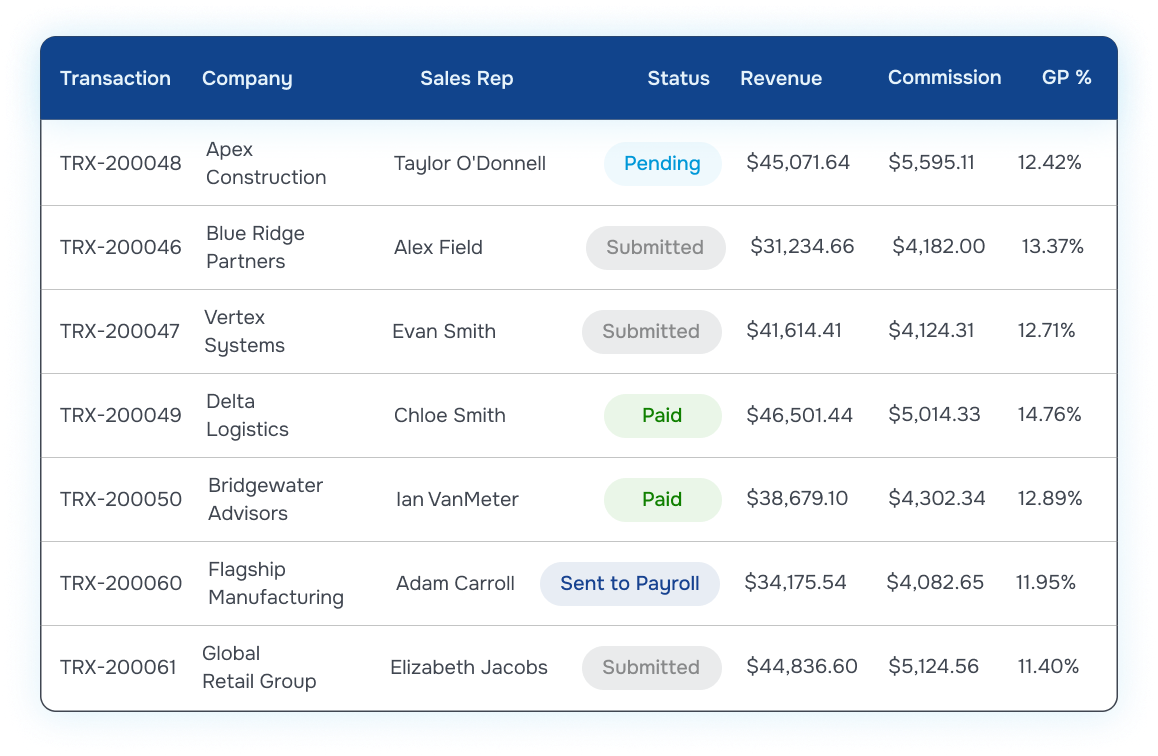Image resolution: width=1158 pixels, height=756 pixels.
Task: Select the Apex Construction company name
Action: point(266,163)
